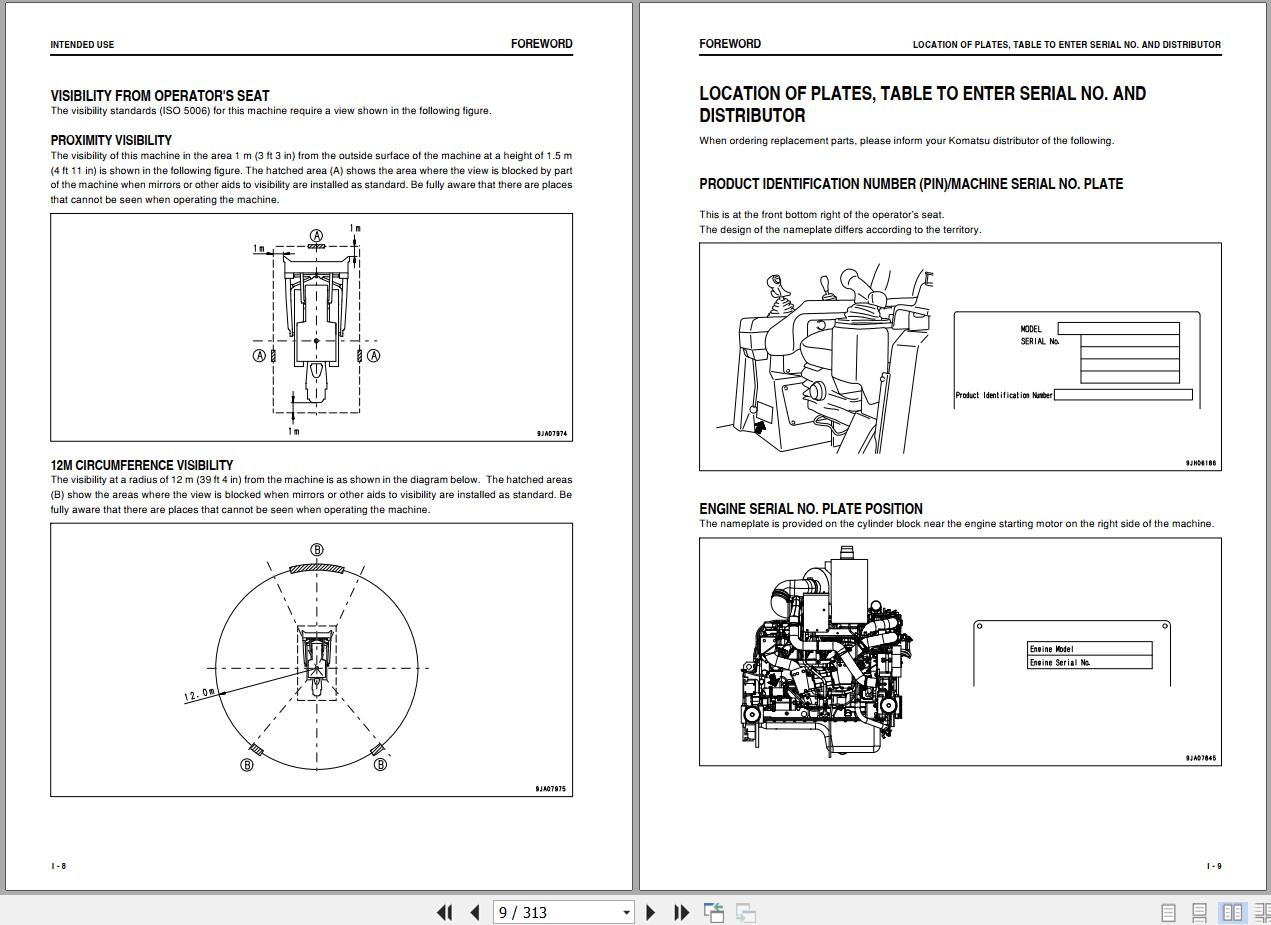This screenshot has width=1271, height=925.
Task: Go to the previous page
Action: pyautogui.click(x=475, y=912)
